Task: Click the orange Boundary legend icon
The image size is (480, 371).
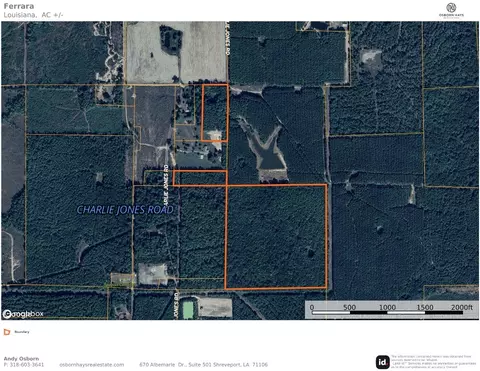Action: [x=7, y=332]
